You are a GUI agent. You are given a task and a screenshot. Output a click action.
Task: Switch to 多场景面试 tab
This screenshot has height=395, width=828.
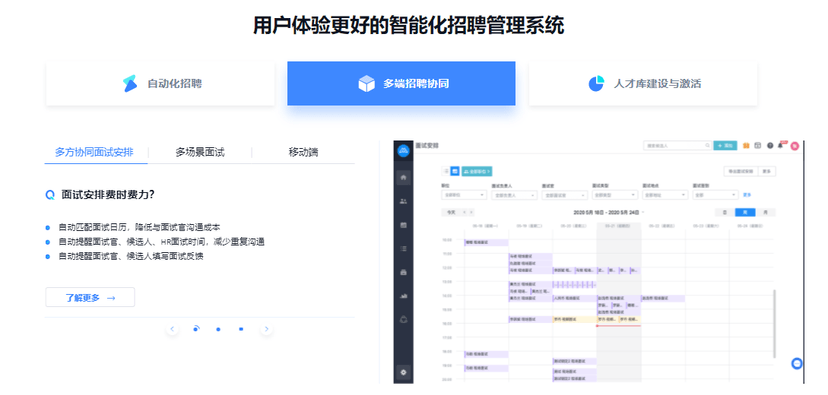[x=200, y=152]
